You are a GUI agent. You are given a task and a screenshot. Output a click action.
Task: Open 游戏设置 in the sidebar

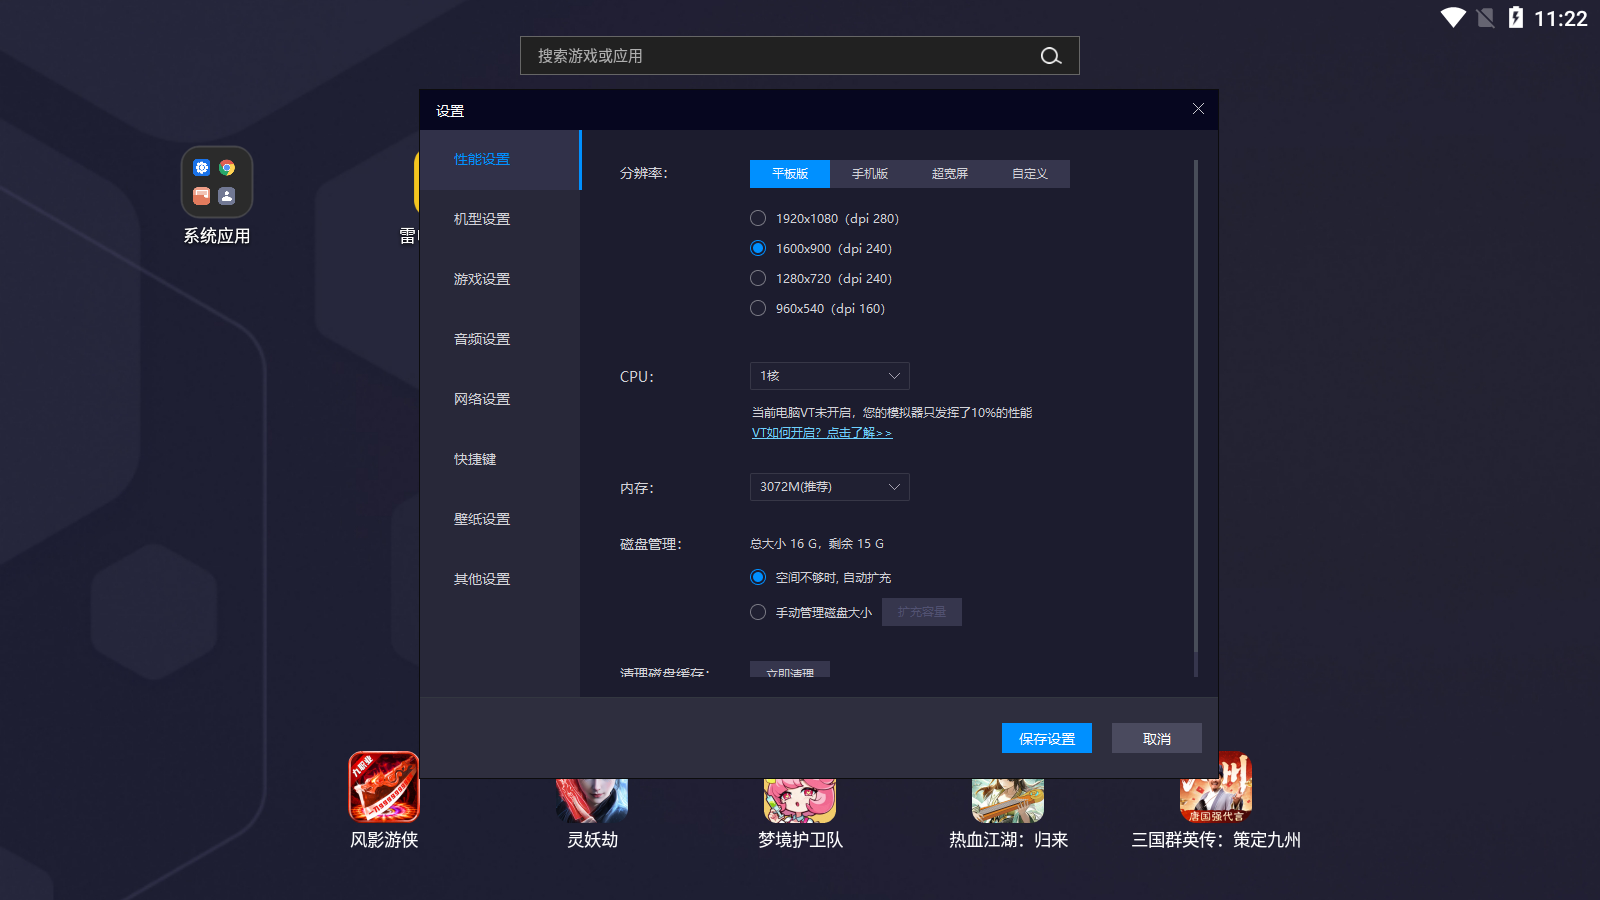[500, 280]
